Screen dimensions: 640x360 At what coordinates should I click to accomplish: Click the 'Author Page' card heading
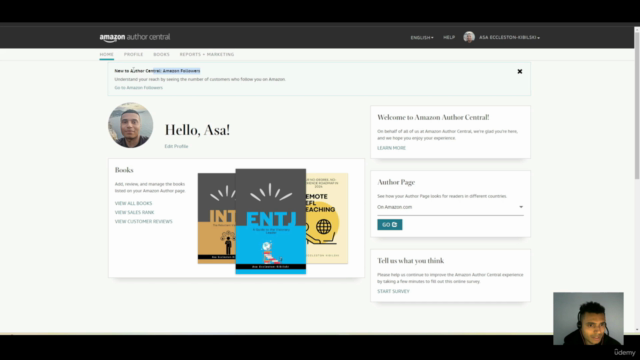pyautogui.click(x=396, y=182)
